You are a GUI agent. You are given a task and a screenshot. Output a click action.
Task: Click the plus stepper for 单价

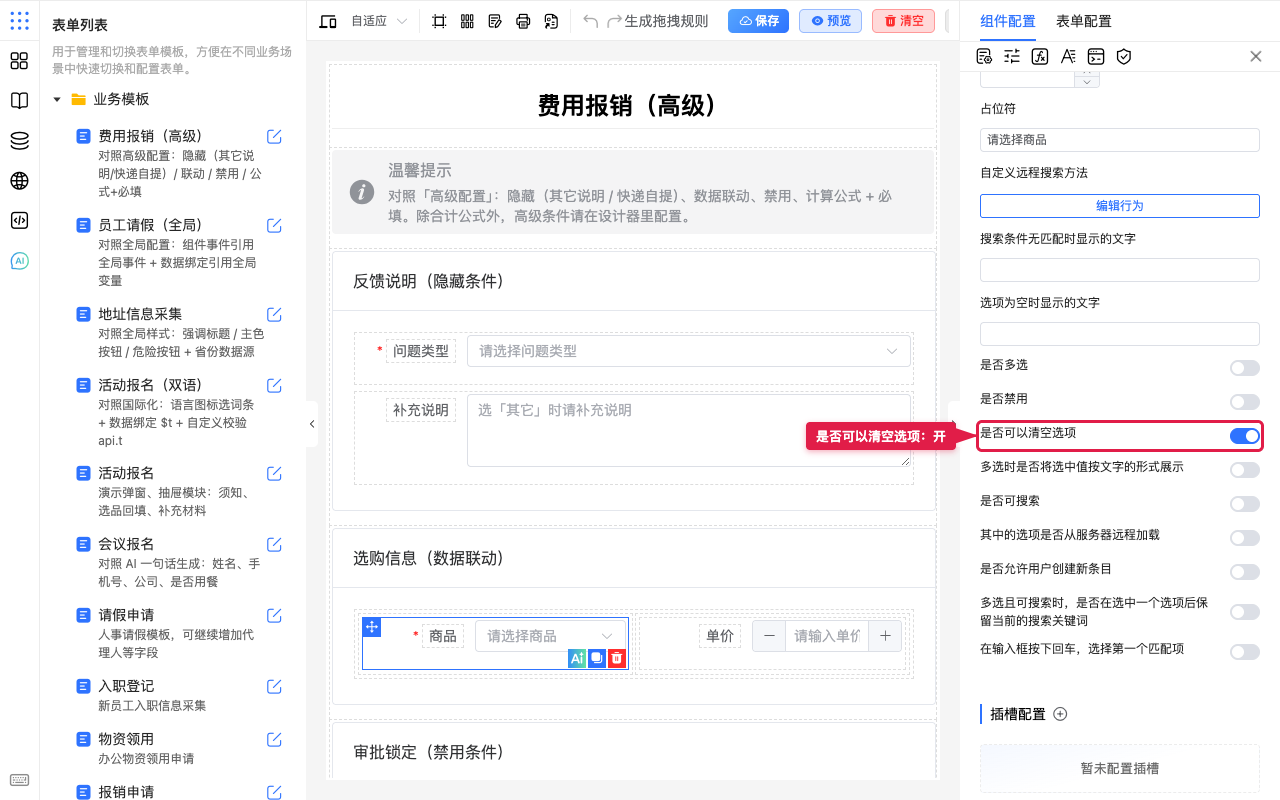pyautogui.click(x=886, y=636)
